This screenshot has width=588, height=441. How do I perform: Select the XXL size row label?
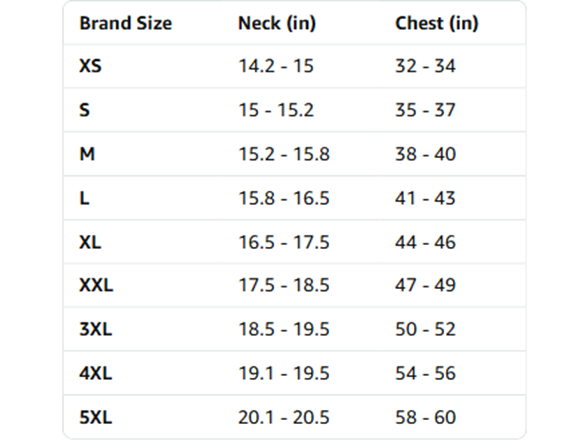[x=96, y=285]
